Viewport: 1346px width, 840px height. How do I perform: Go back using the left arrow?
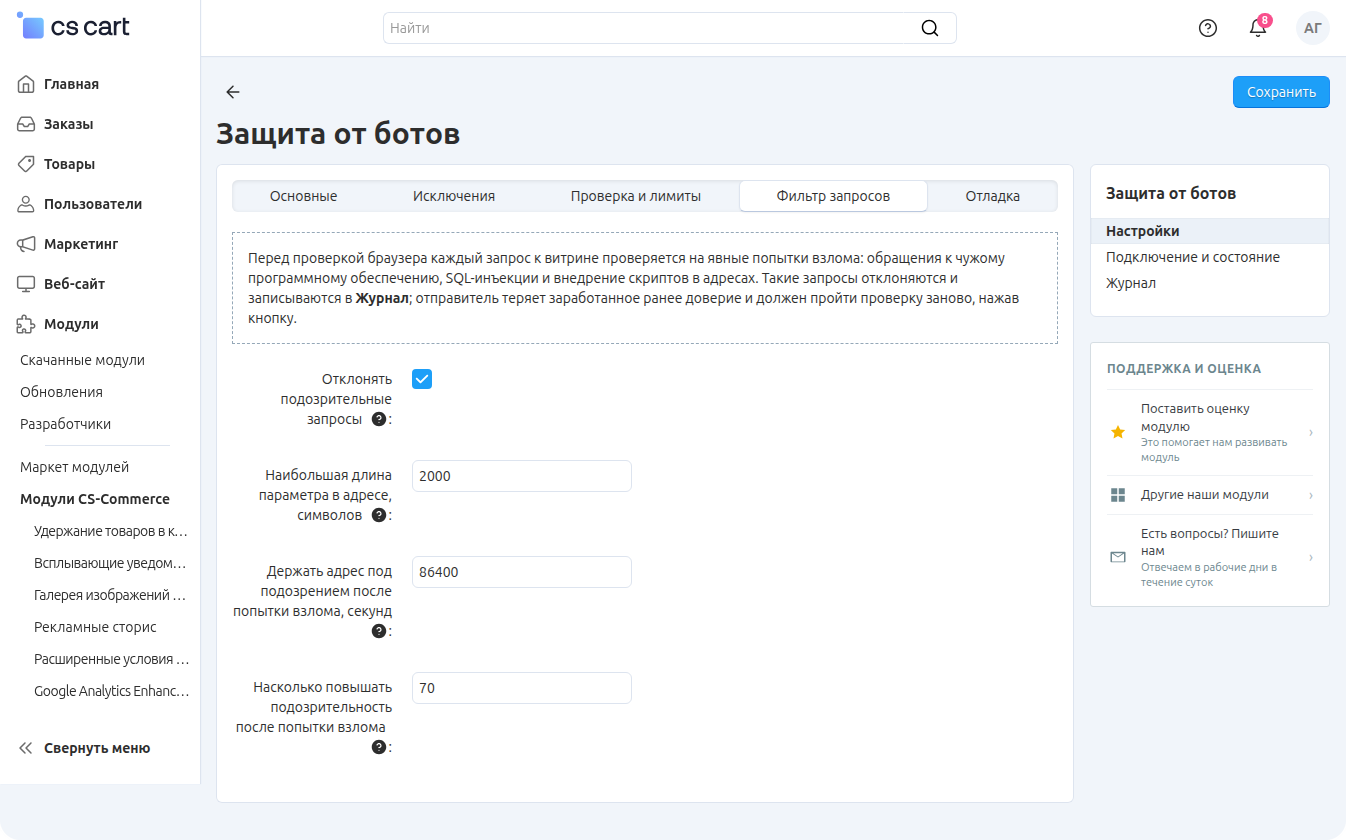click(233, 92)
